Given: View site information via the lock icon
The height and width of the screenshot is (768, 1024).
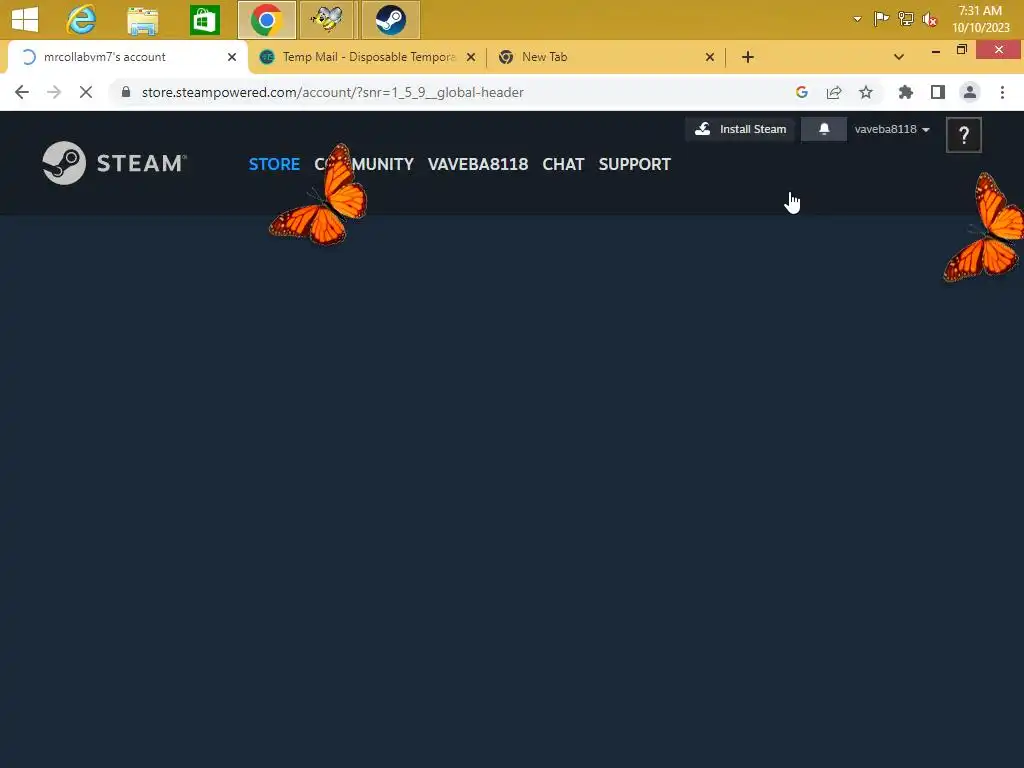Looking at the screenshot, I should point(126,92).
